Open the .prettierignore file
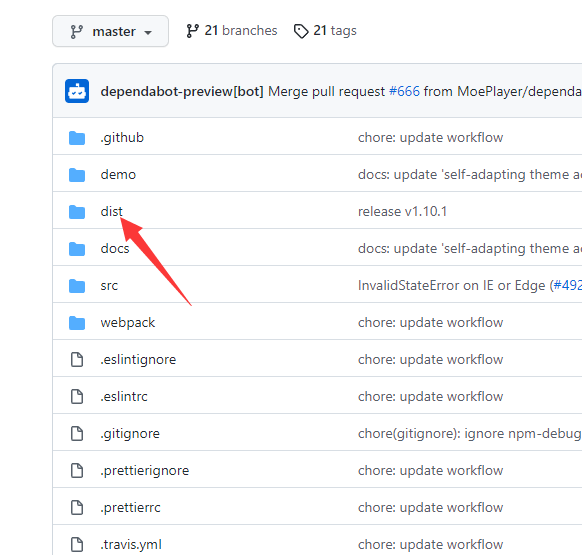The height and width of the screenshot is (555, 582). click(x=145, y=471)
